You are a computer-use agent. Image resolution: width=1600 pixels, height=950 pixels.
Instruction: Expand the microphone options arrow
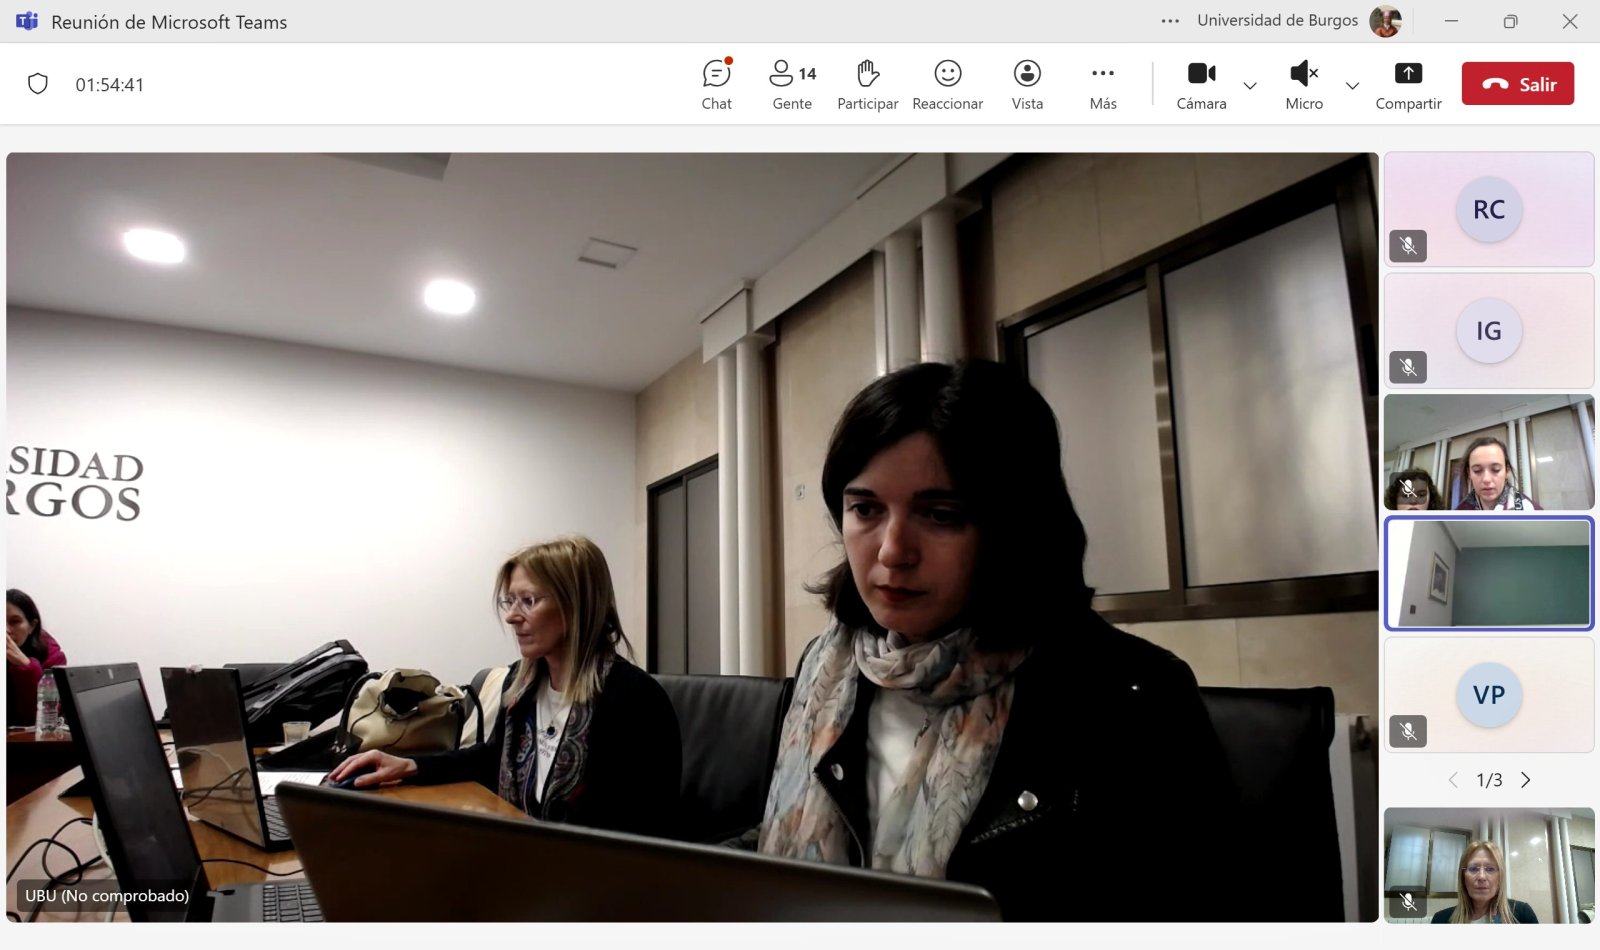pyautogui.click(x=1352, y=86)
